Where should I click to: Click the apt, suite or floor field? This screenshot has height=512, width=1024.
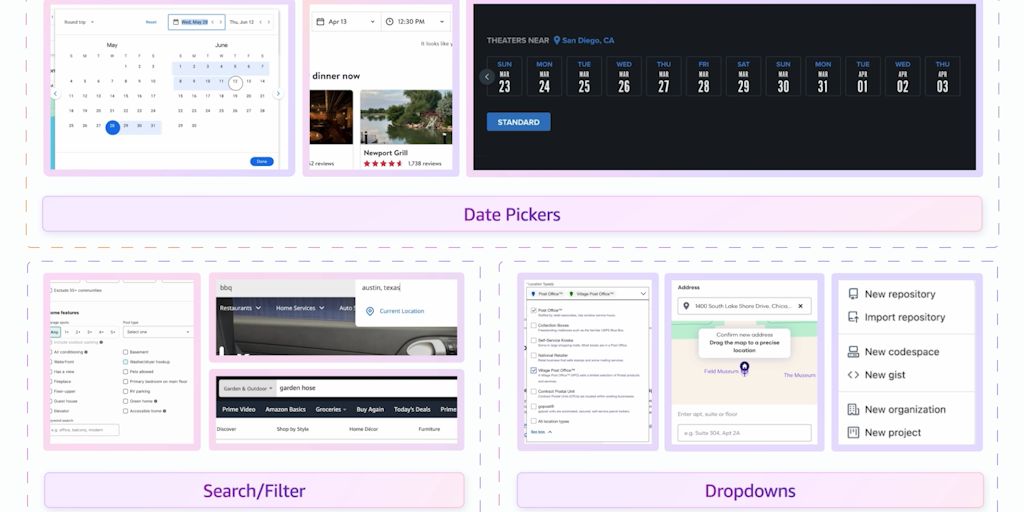point(744,433)
